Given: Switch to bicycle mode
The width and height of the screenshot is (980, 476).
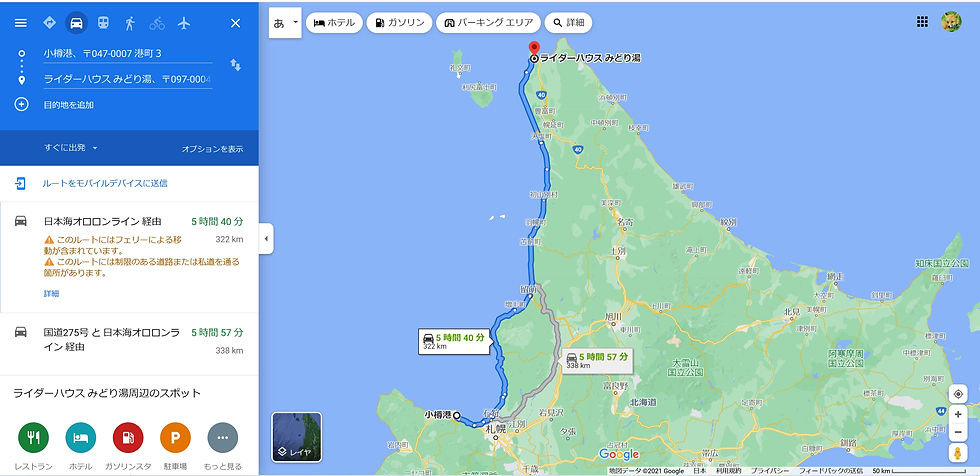Looking at the screenshot, I should tap(157, 23).
